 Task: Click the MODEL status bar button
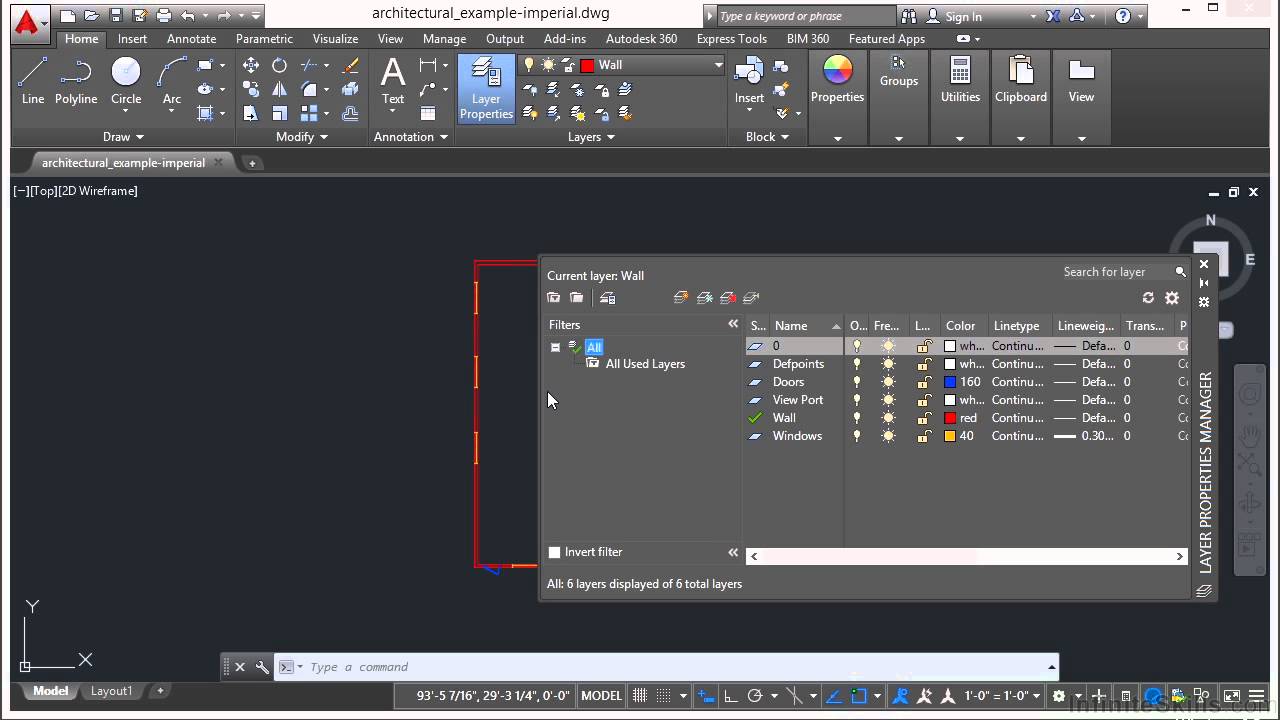coord(601,696)
